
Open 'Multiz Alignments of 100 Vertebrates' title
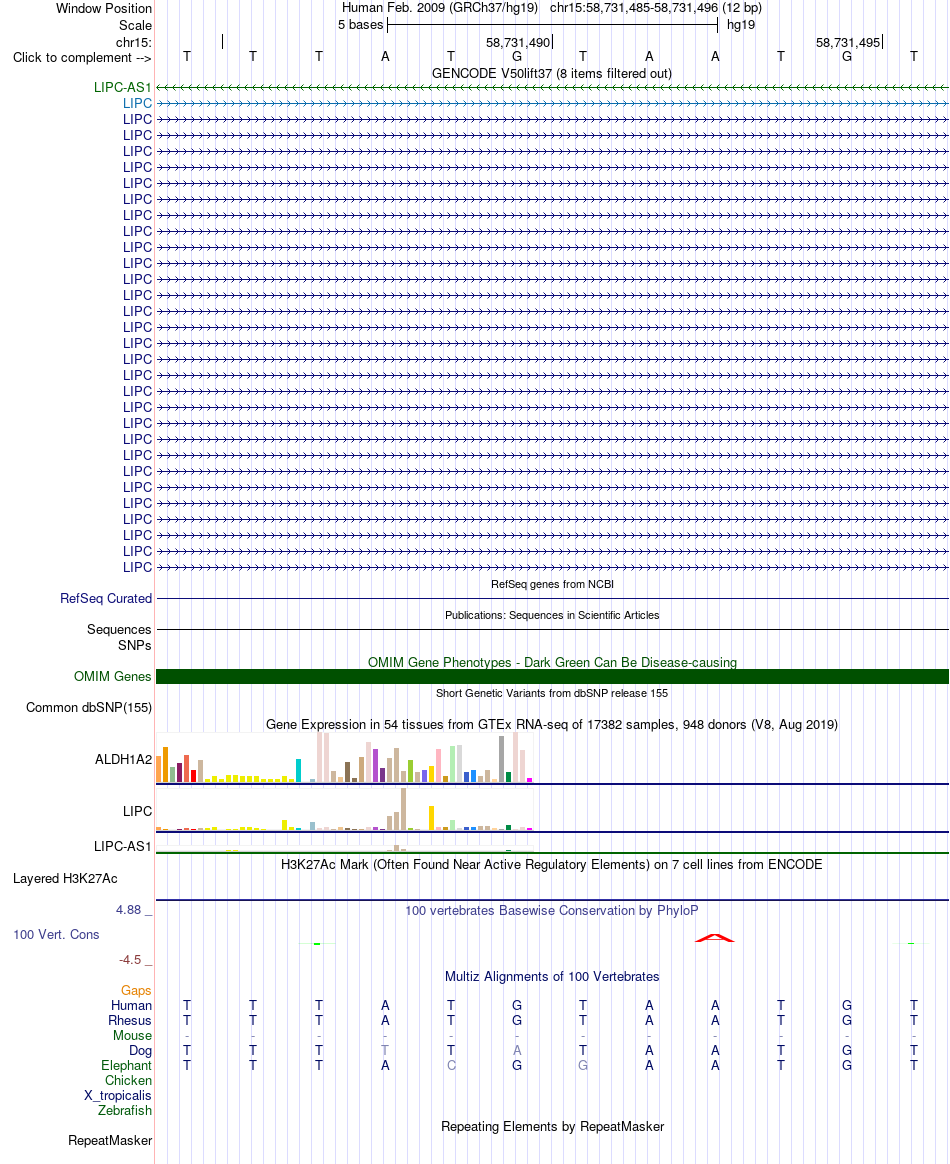tap(551, 977)
